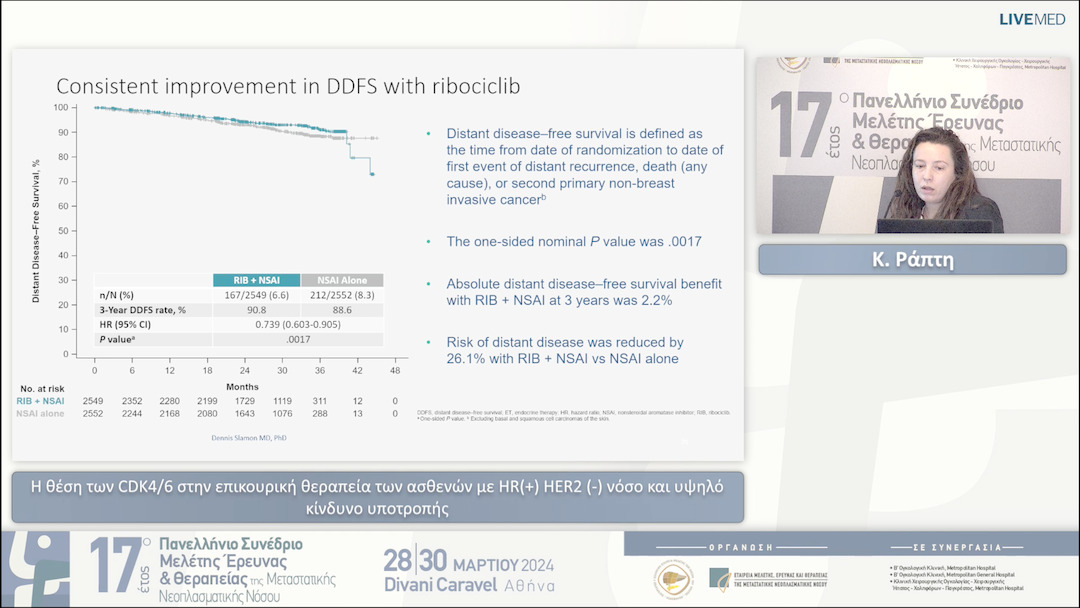Click the .0017 value in the table
Screen dimensions: 1080x608
coord(298,339)
